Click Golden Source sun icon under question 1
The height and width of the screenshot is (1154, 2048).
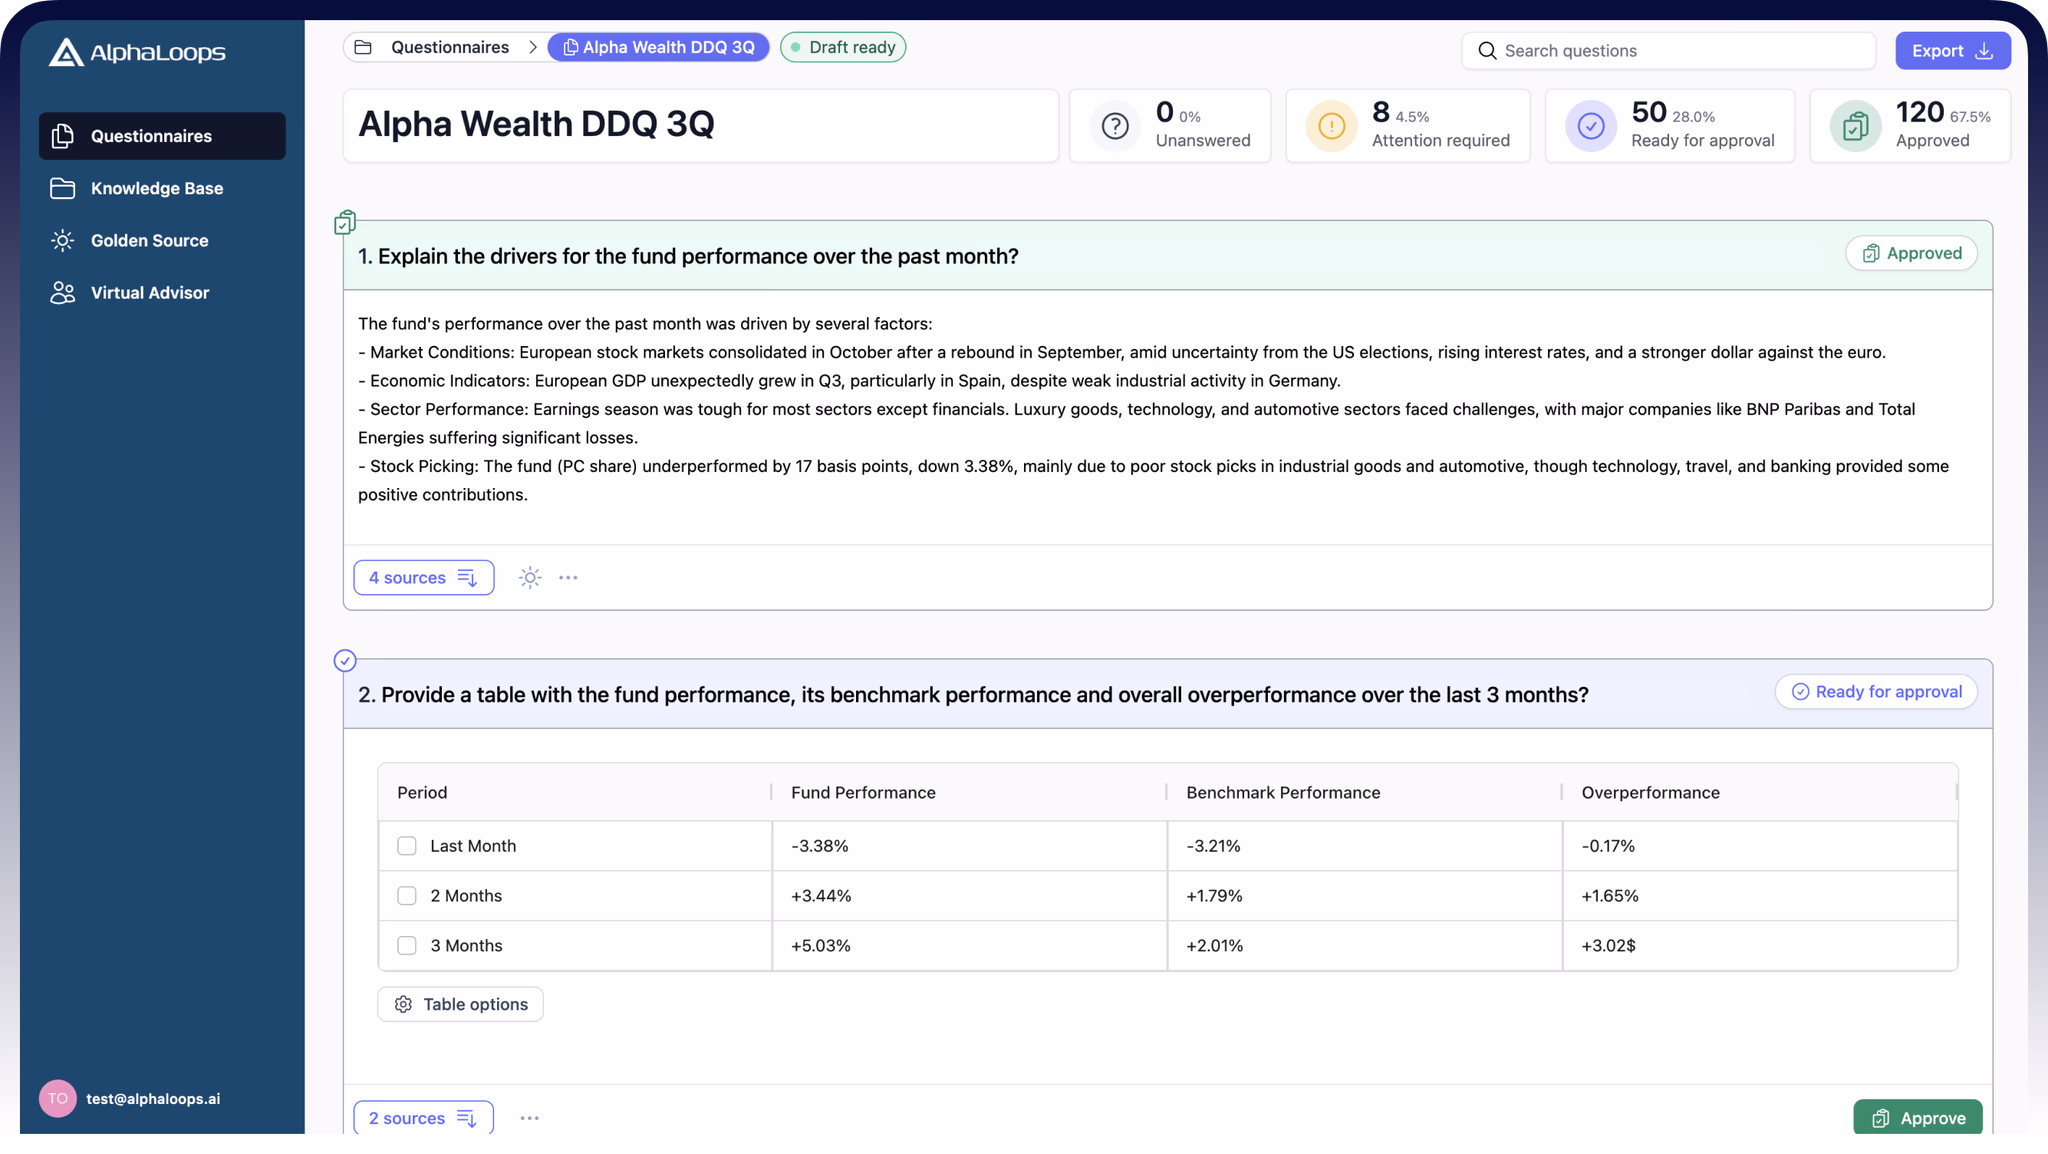(x=530, y=577)
